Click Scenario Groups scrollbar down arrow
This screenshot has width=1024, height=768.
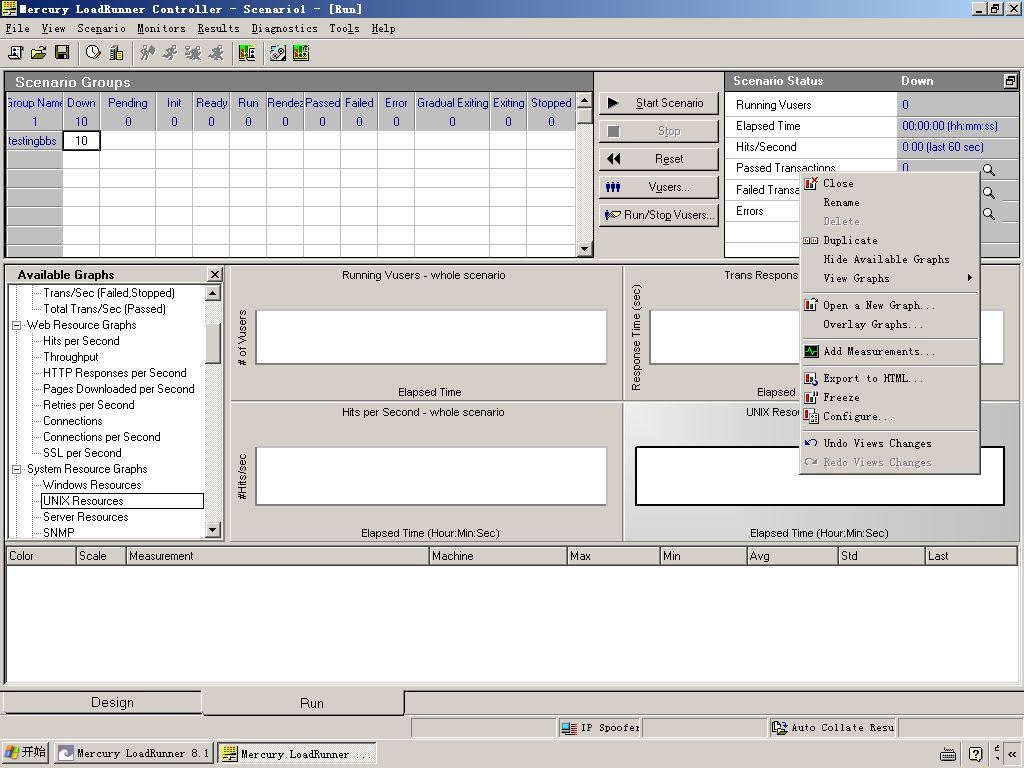click(584, 248)
